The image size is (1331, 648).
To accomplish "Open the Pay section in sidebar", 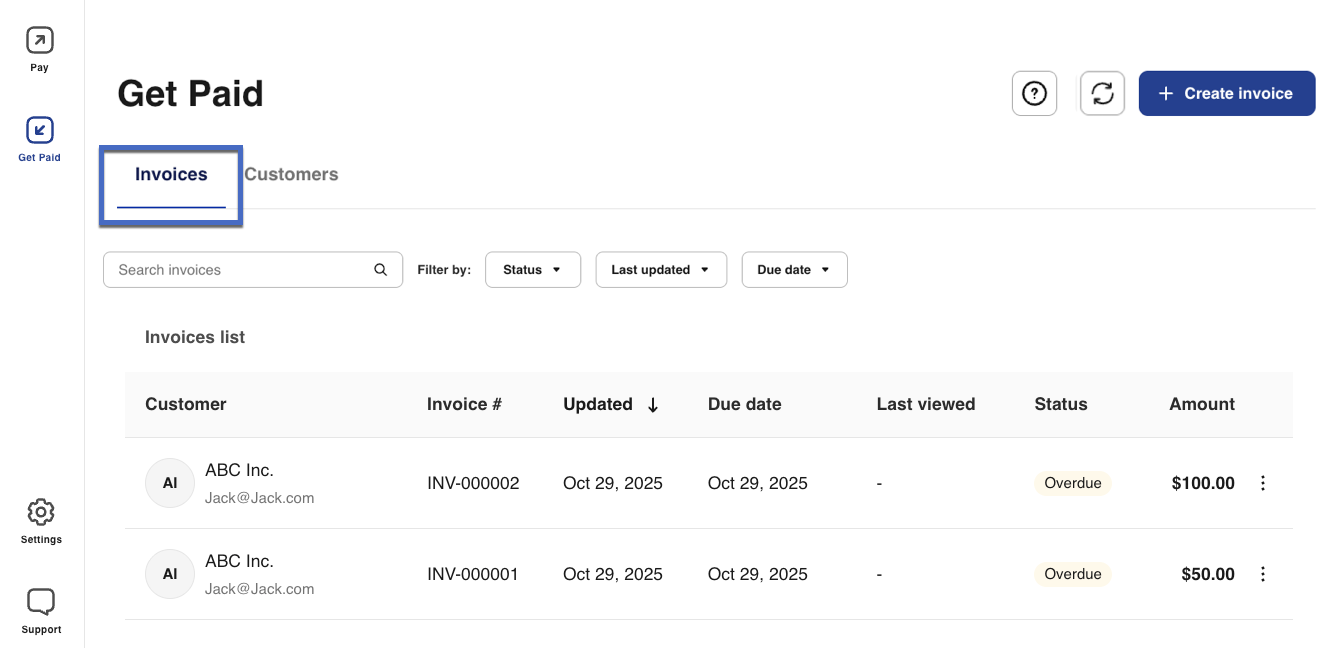I will pyautogui.click(x=40, y=41).
